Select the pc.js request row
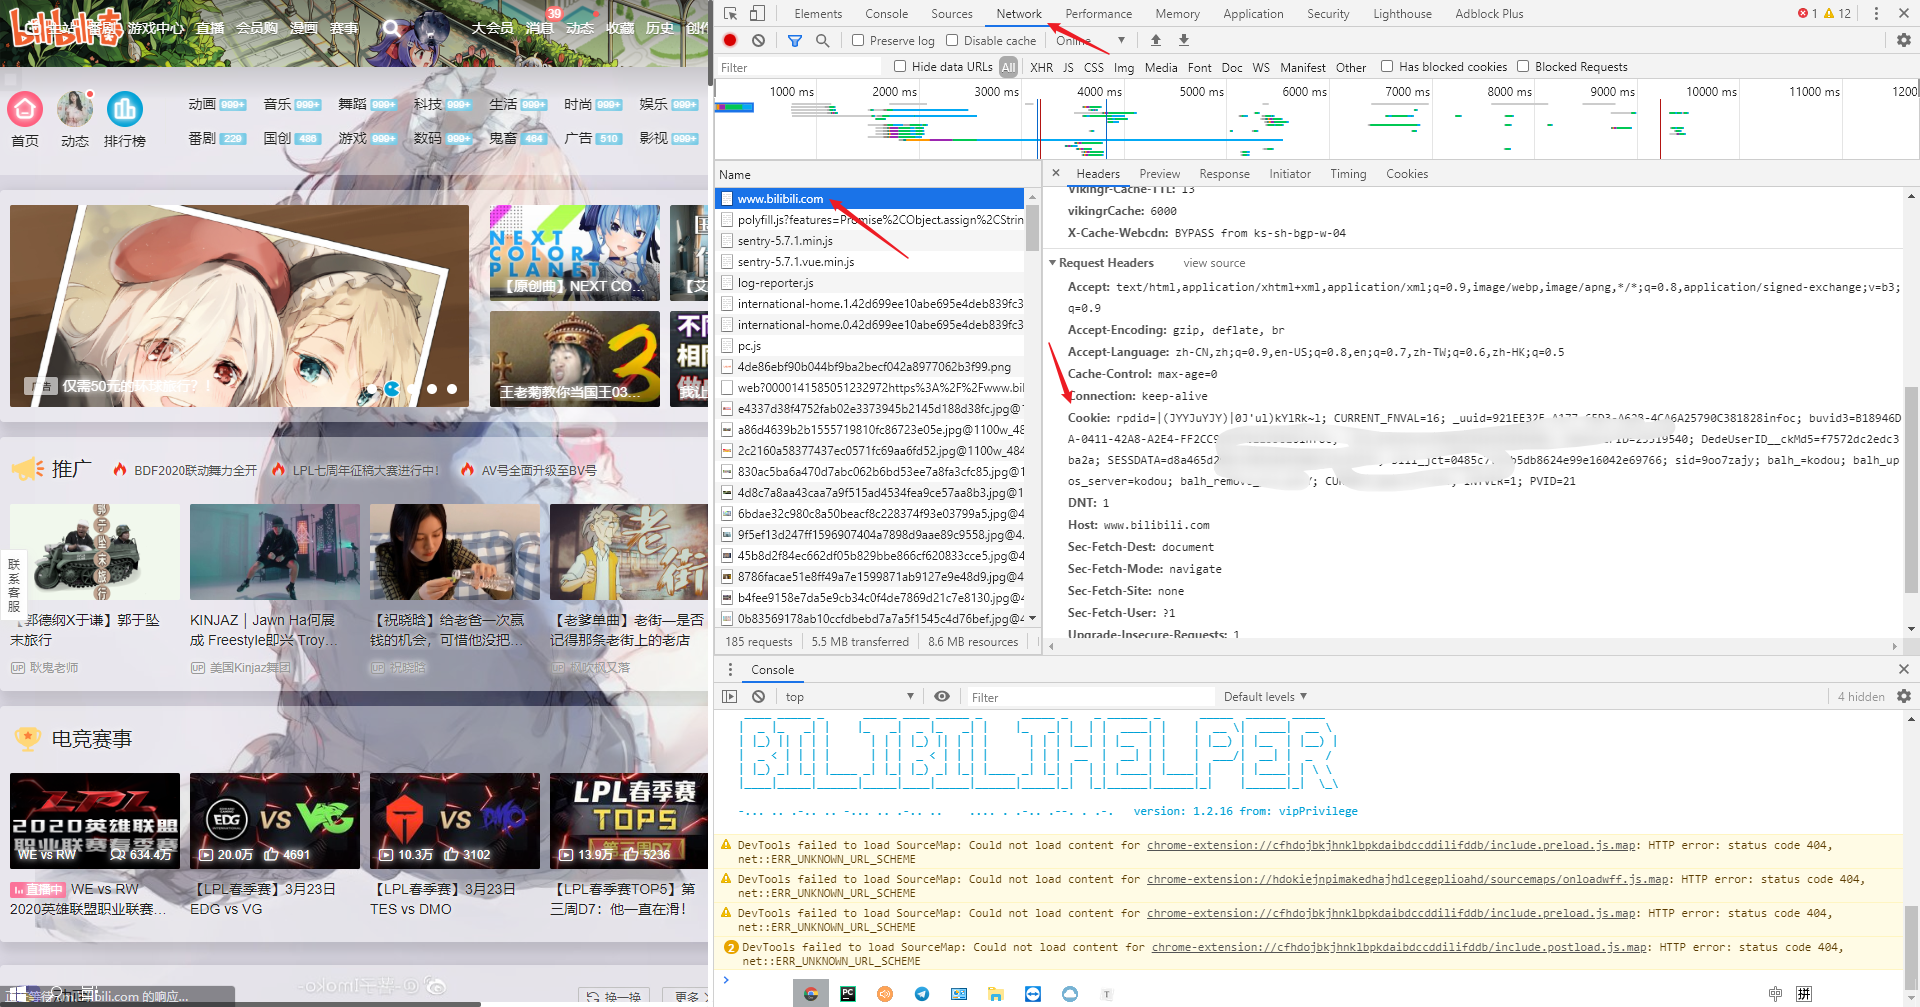Viewport: 1920px width, 1007px height. tap(870, 345)
